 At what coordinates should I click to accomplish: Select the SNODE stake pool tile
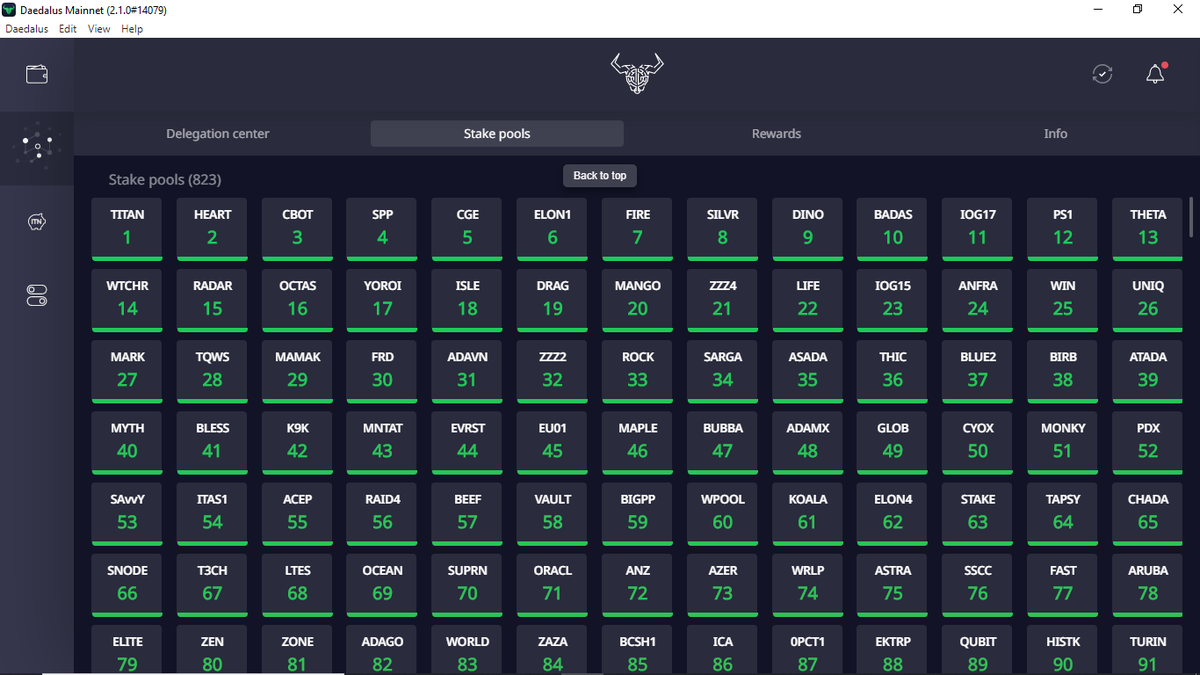pos(127,585)
